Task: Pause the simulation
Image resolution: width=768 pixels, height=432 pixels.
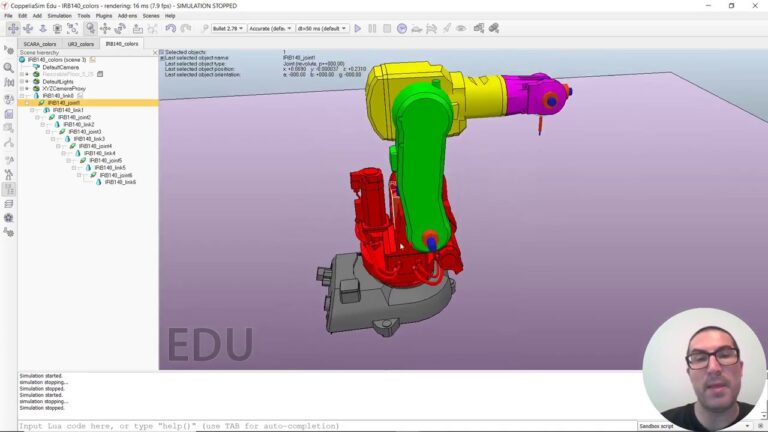Action: (x=372, y=28)
